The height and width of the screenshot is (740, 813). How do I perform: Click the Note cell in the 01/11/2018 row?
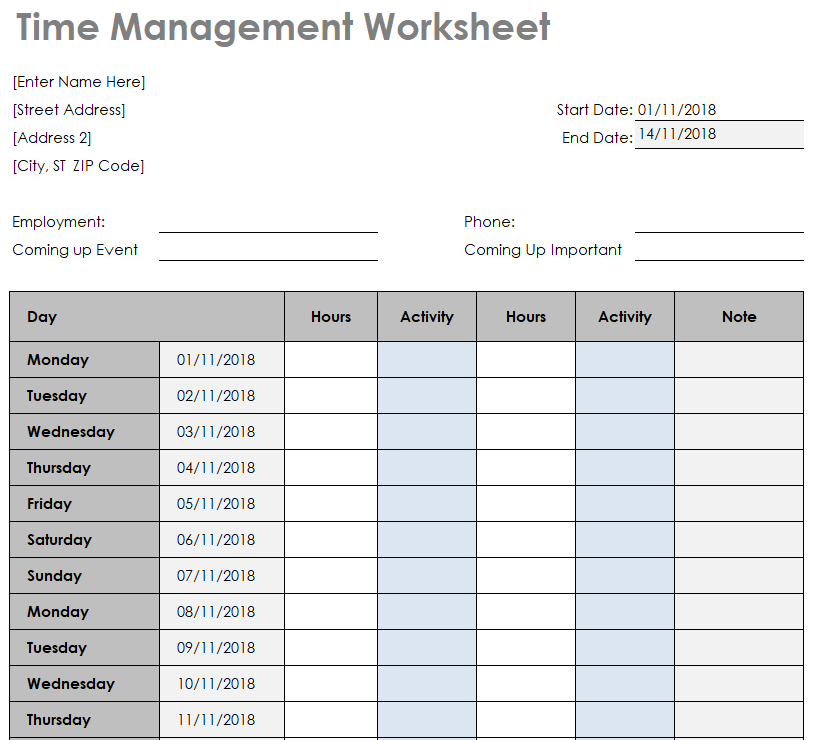click(x=739, y=360)
